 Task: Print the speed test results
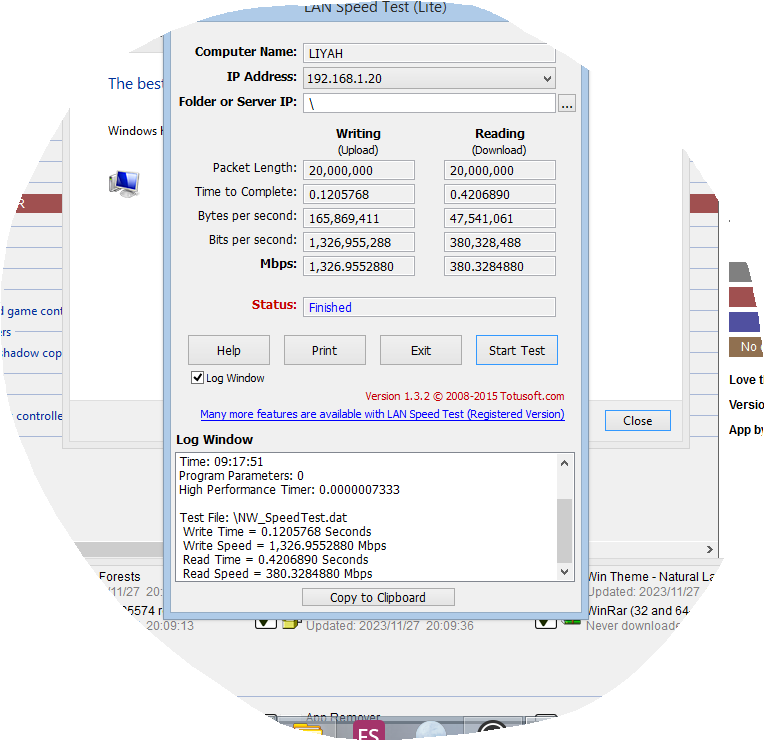pos(324,350)
